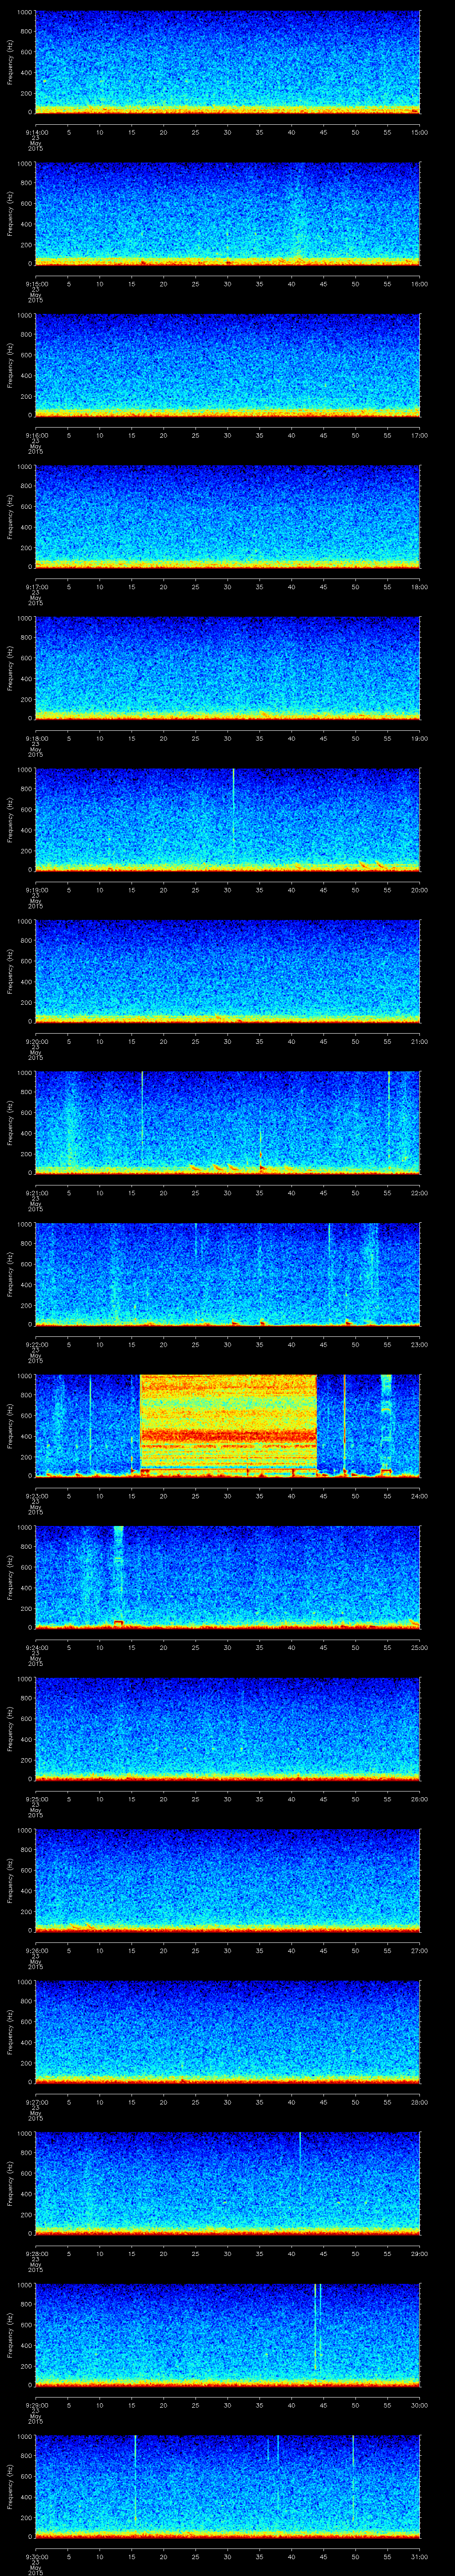The image size is (455, 2576).
Task: Open the 9:16:00 spectrogram panel
Action: click(x=227, y=366)
